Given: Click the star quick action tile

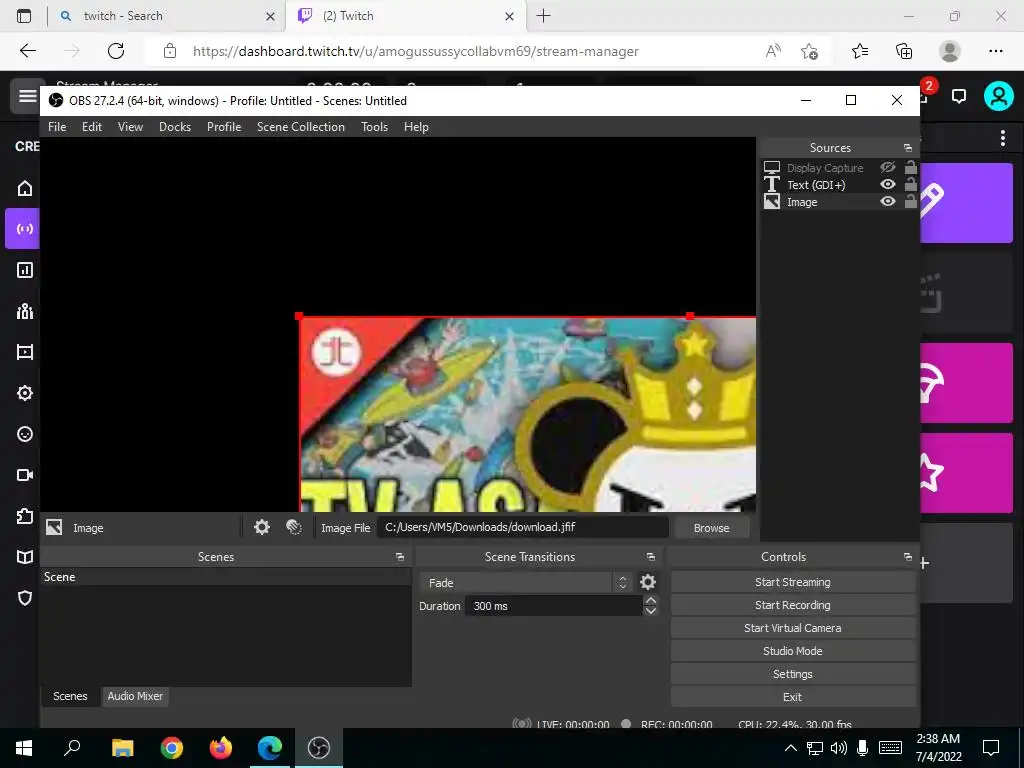Looking at the screenshot, I should click(966, 472).
